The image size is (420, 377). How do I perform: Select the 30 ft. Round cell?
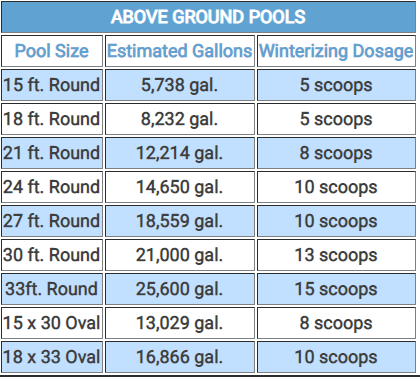52,255
